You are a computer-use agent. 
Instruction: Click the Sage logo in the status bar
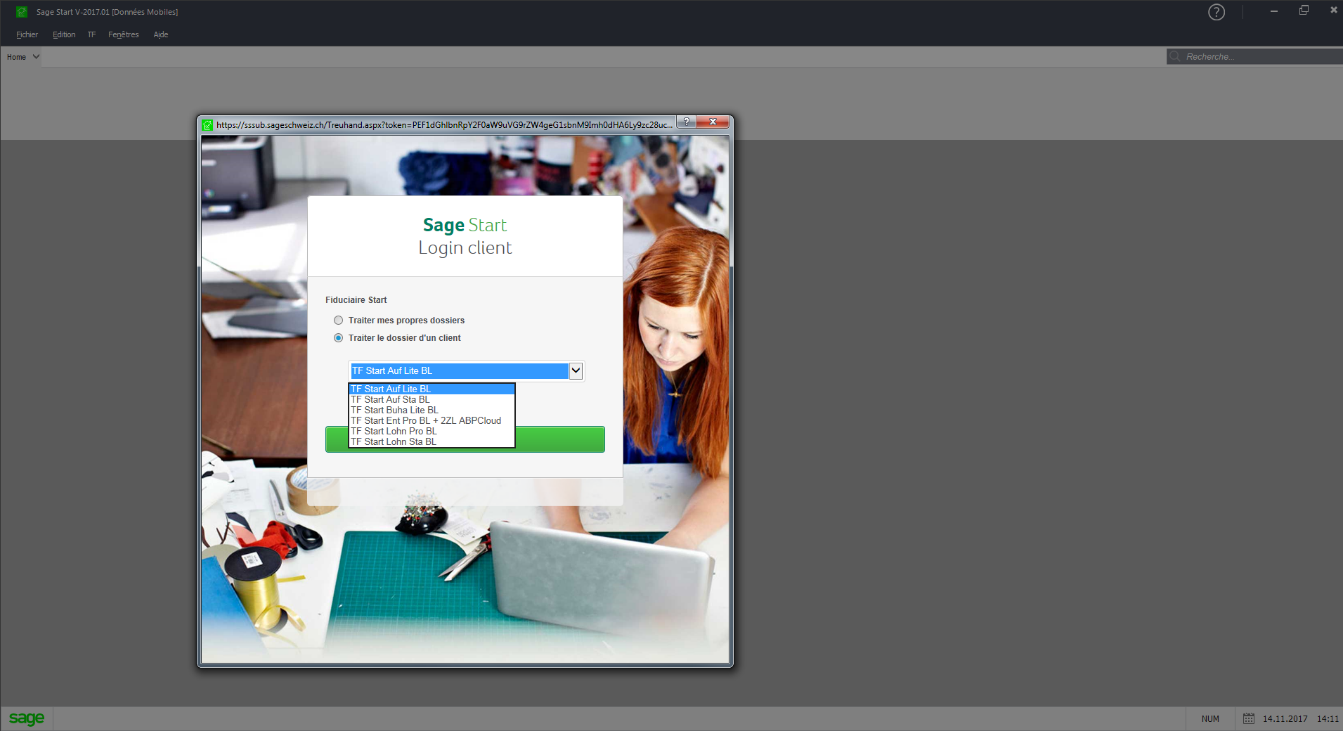(27, 719)
